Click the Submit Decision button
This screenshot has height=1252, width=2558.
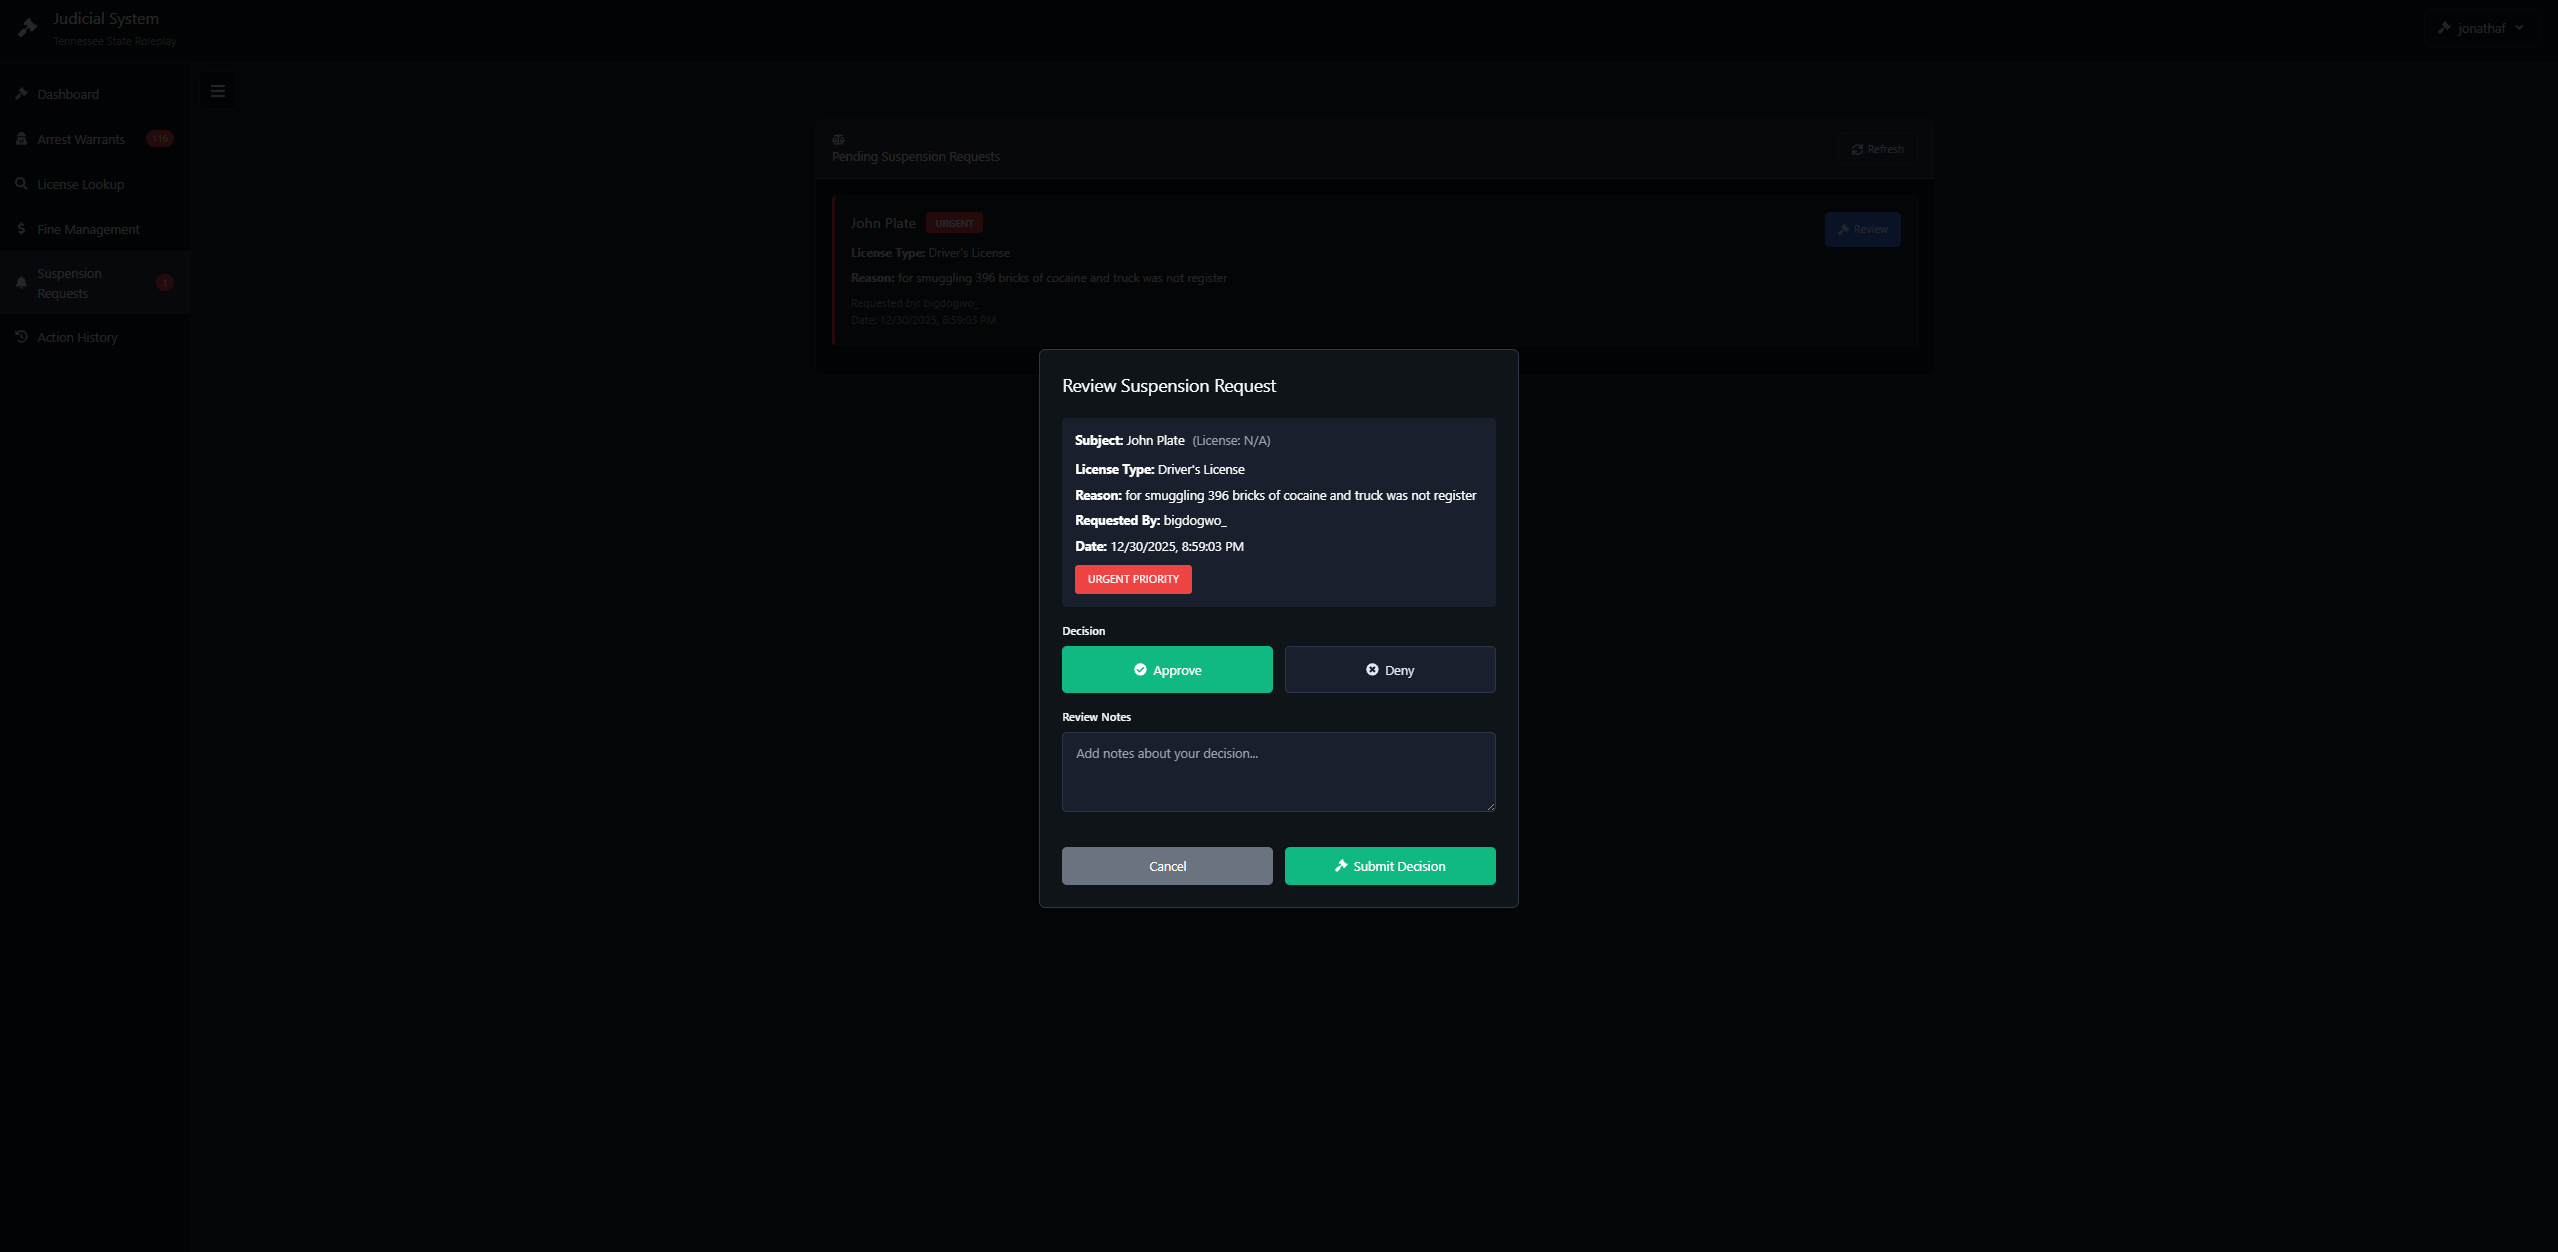coord(1389,866)
